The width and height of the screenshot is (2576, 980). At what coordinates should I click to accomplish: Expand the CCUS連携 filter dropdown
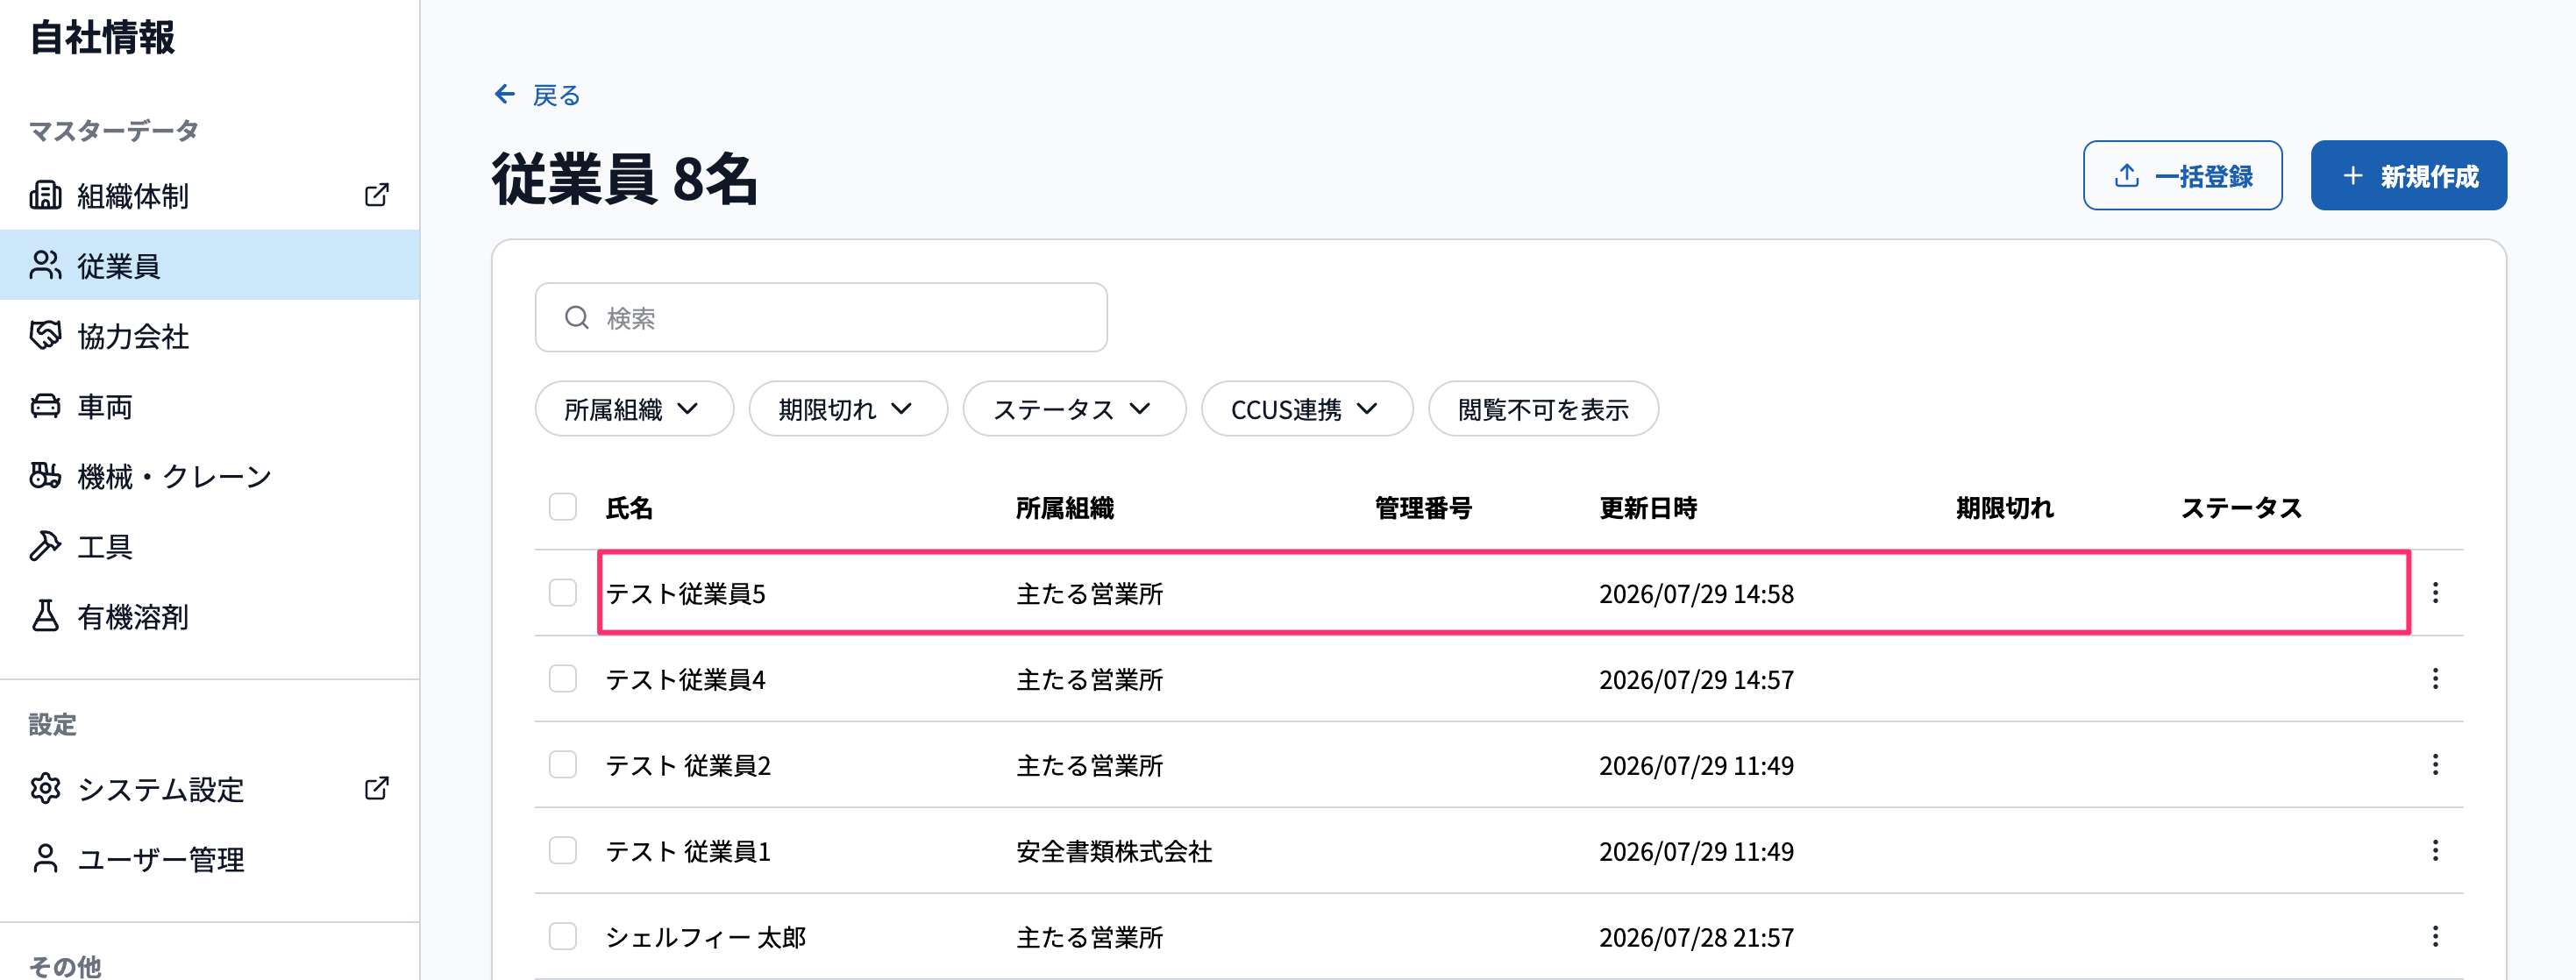pos(1307,409)
